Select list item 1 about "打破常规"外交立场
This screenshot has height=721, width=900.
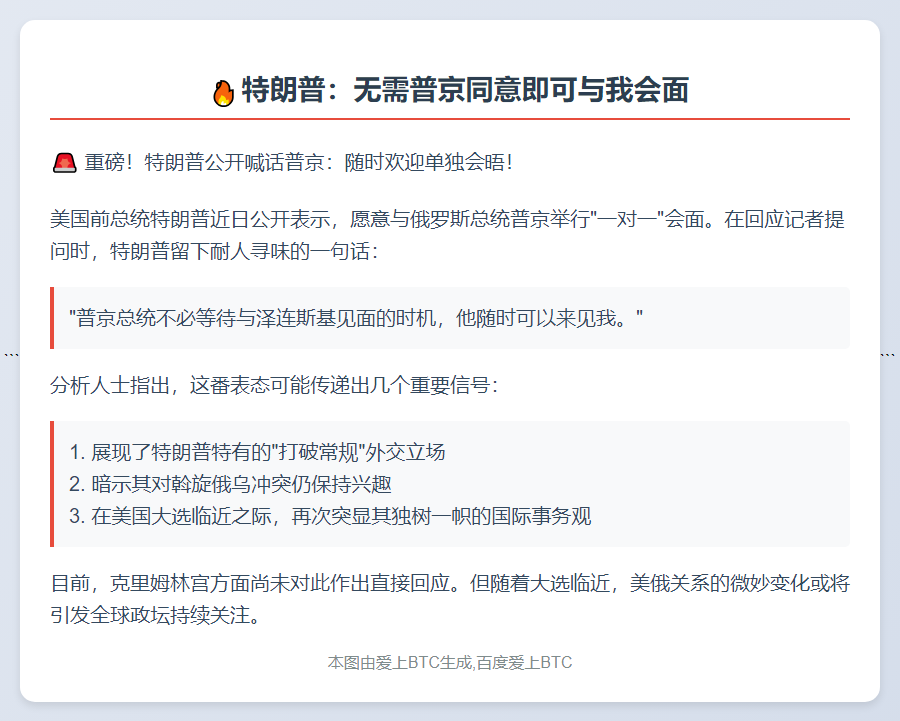[x=257, y=452]
